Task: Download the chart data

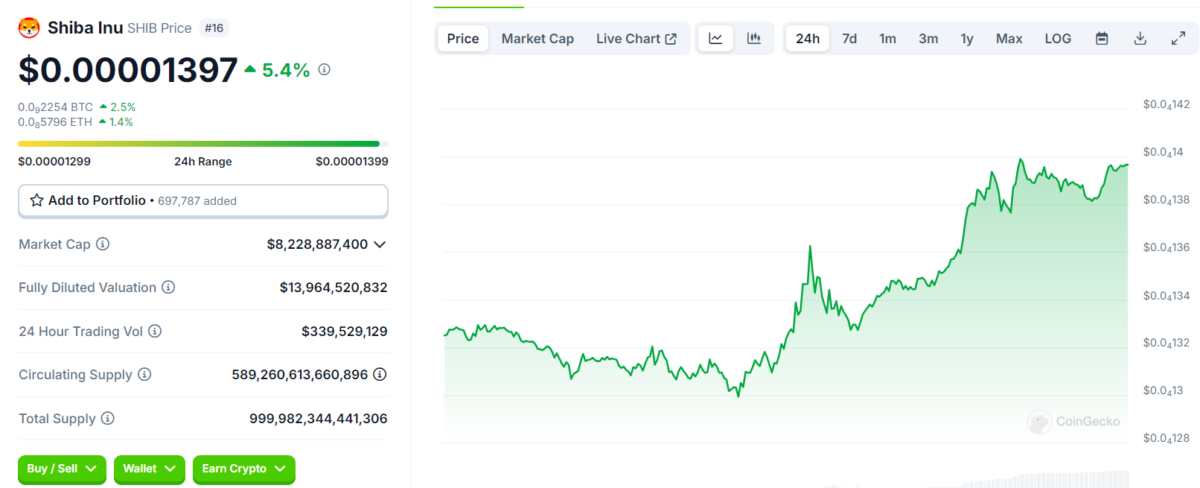Action: click(1140, 39)
